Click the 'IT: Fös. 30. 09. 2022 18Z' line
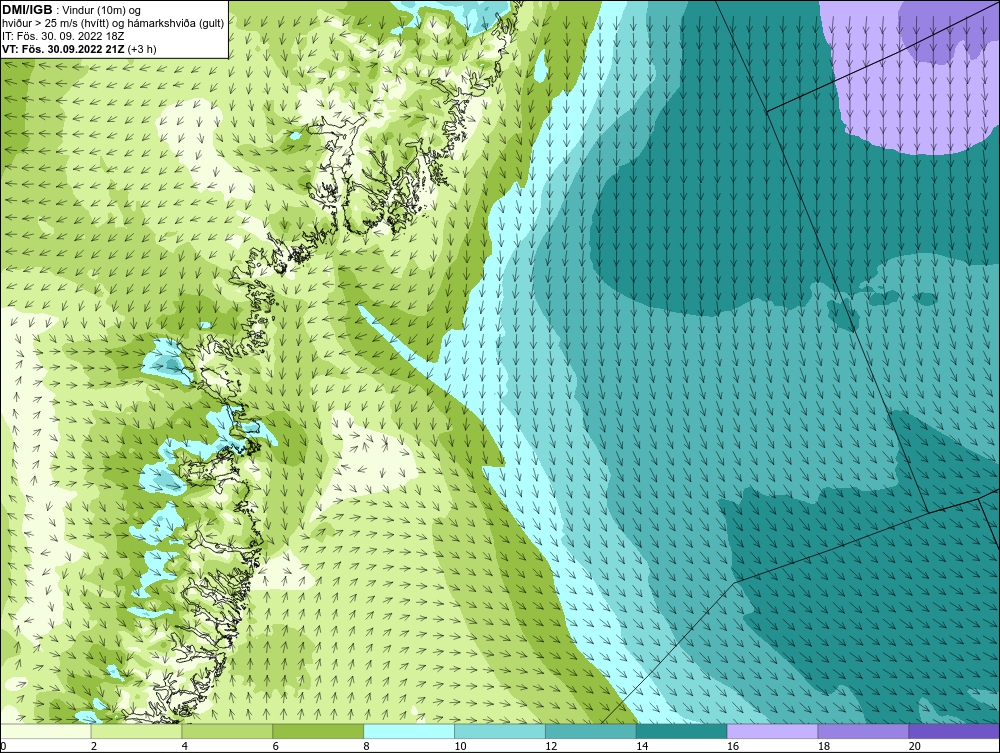Screen dimensions: 1000x753 (63, 36)
